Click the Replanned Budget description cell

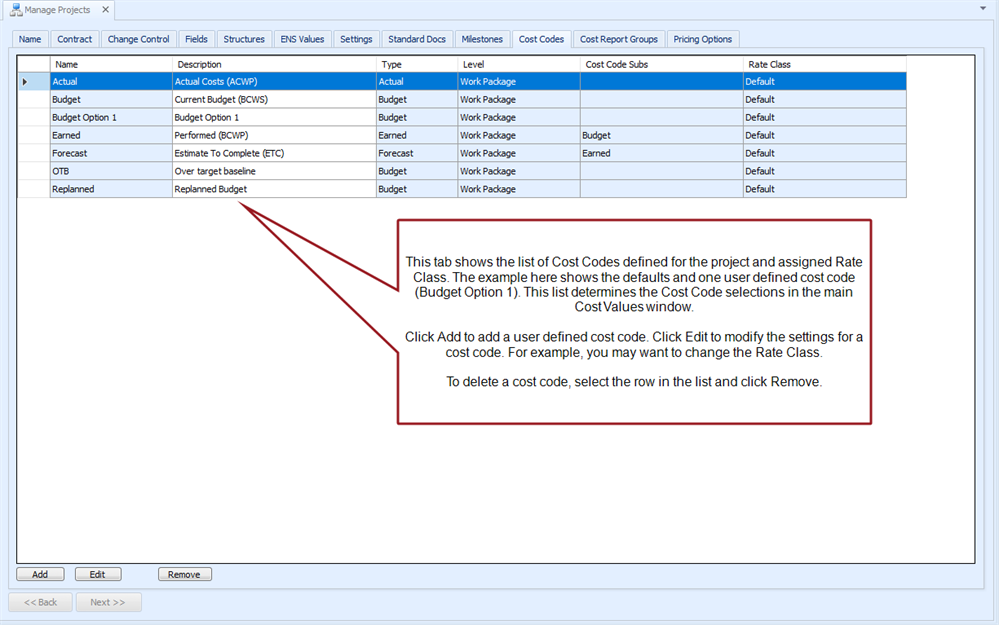[273, 189]
